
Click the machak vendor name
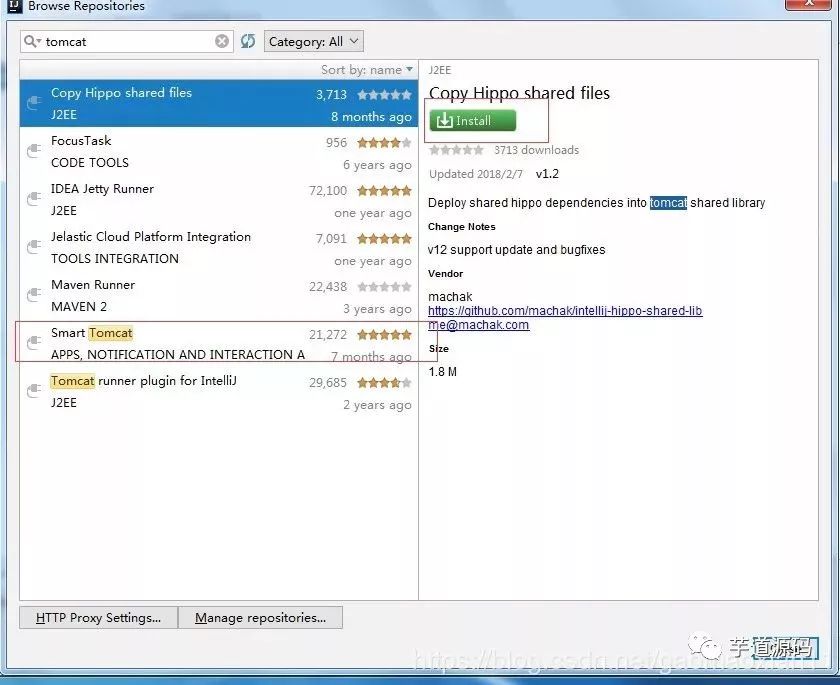click(x=450, y=297)
